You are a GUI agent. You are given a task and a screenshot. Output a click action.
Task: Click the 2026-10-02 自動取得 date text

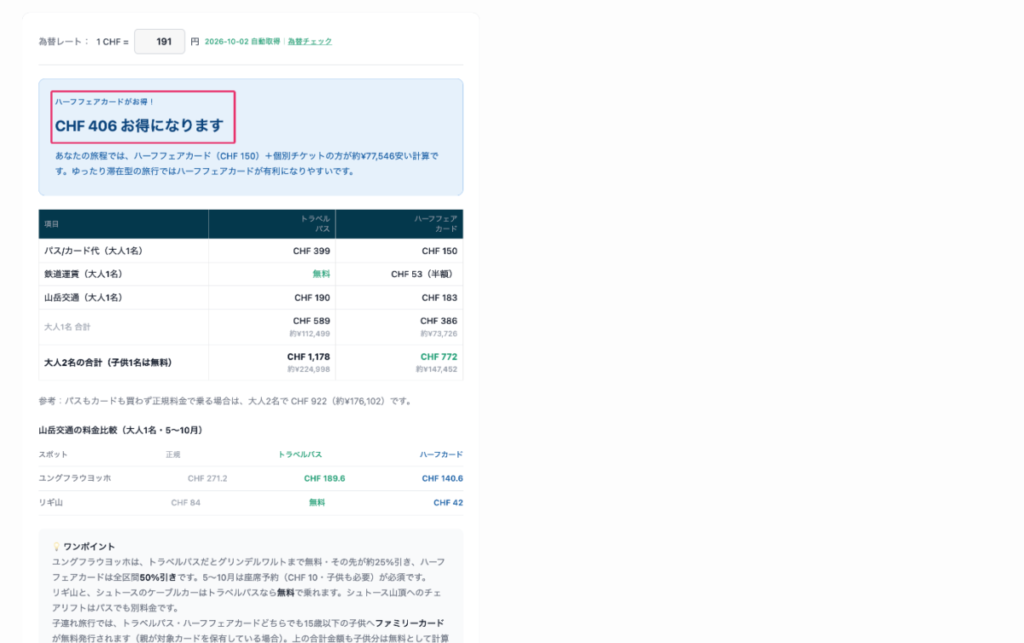[242, 42]
